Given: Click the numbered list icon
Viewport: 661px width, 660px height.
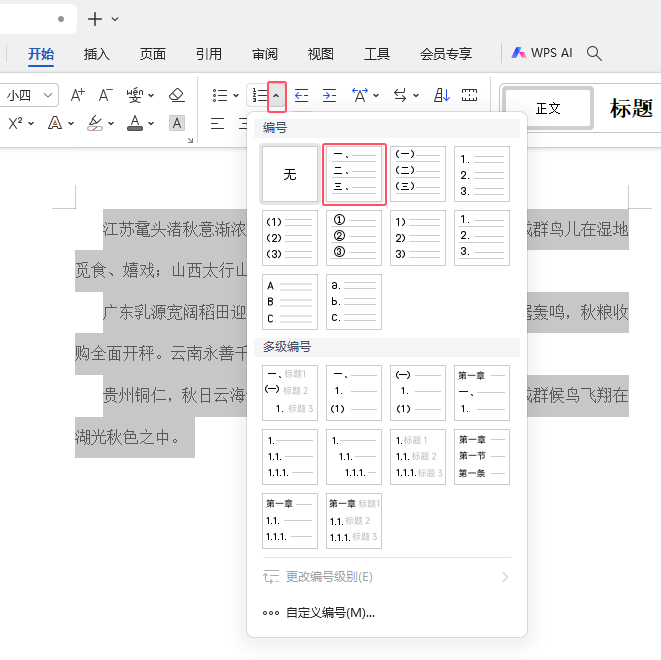Looking at the screenshot, I should click(x=260, y=96).
